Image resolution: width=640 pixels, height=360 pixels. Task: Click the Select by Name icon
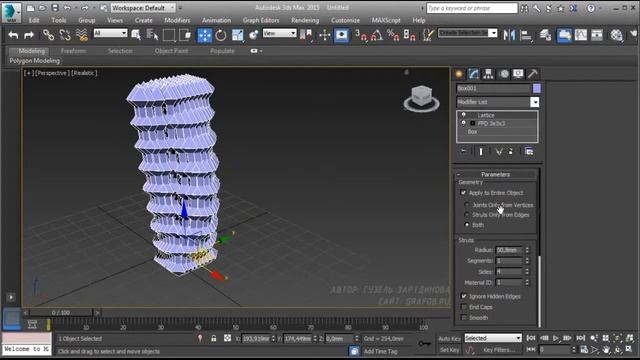(152, 35)
